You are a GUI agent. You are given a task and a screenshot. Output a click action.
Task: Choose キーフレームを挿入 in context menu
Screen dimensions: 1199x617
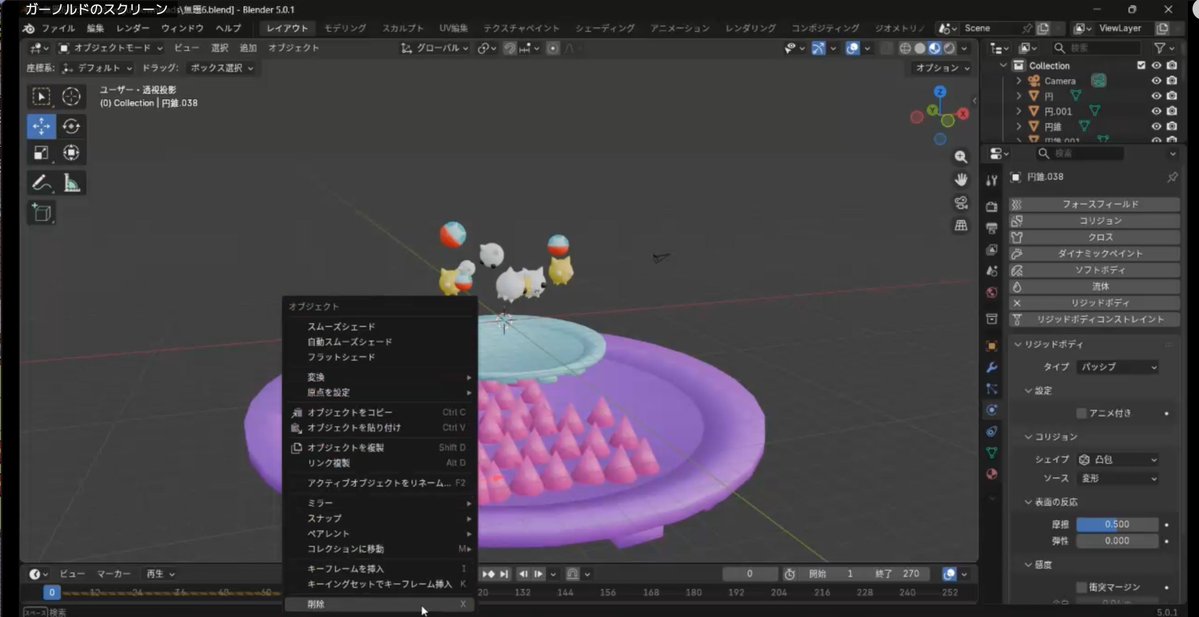click(379, 569)
